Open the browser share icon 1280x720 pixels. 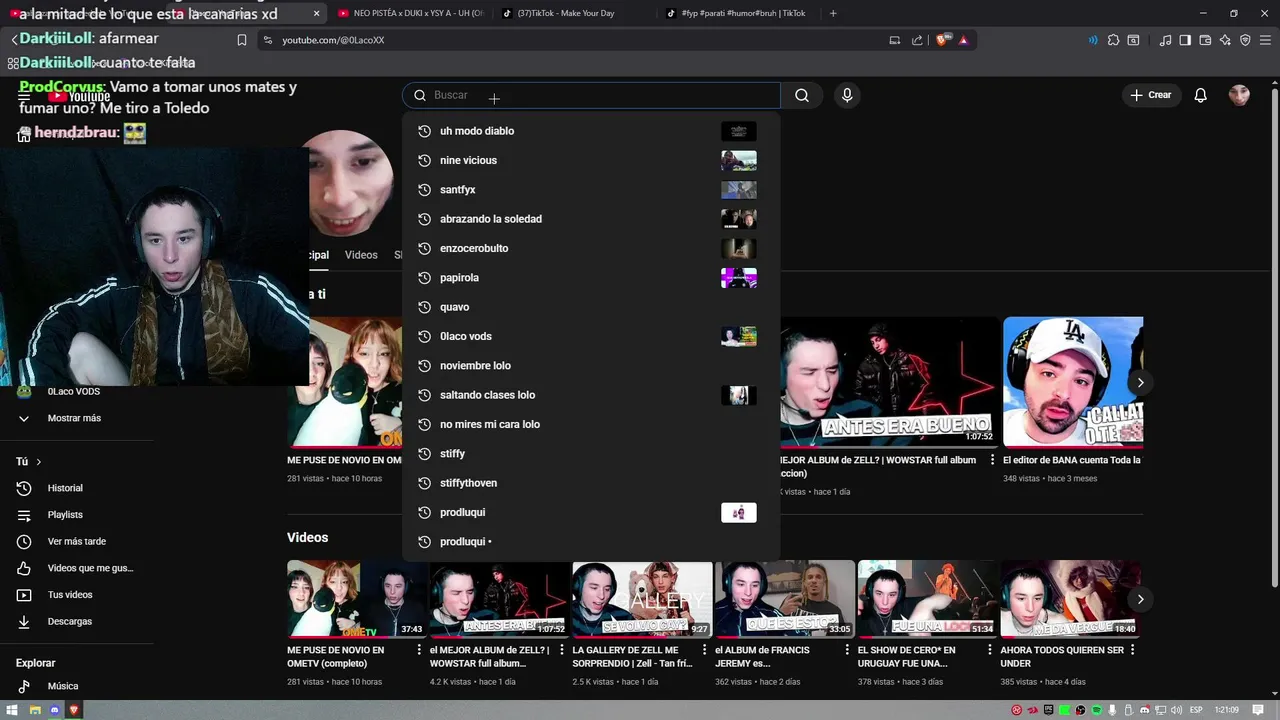tap(917, 40)
